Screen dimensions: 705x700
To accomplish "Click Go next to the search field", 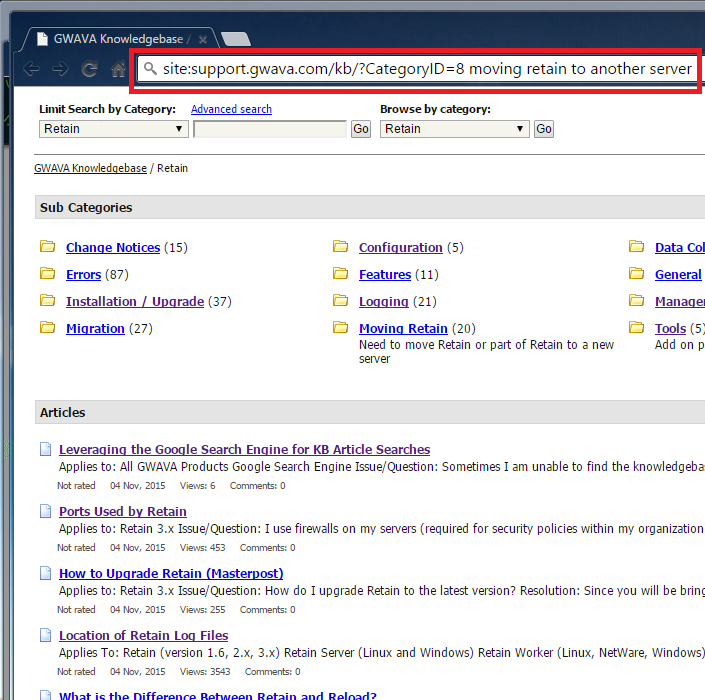I will [361, 129].
